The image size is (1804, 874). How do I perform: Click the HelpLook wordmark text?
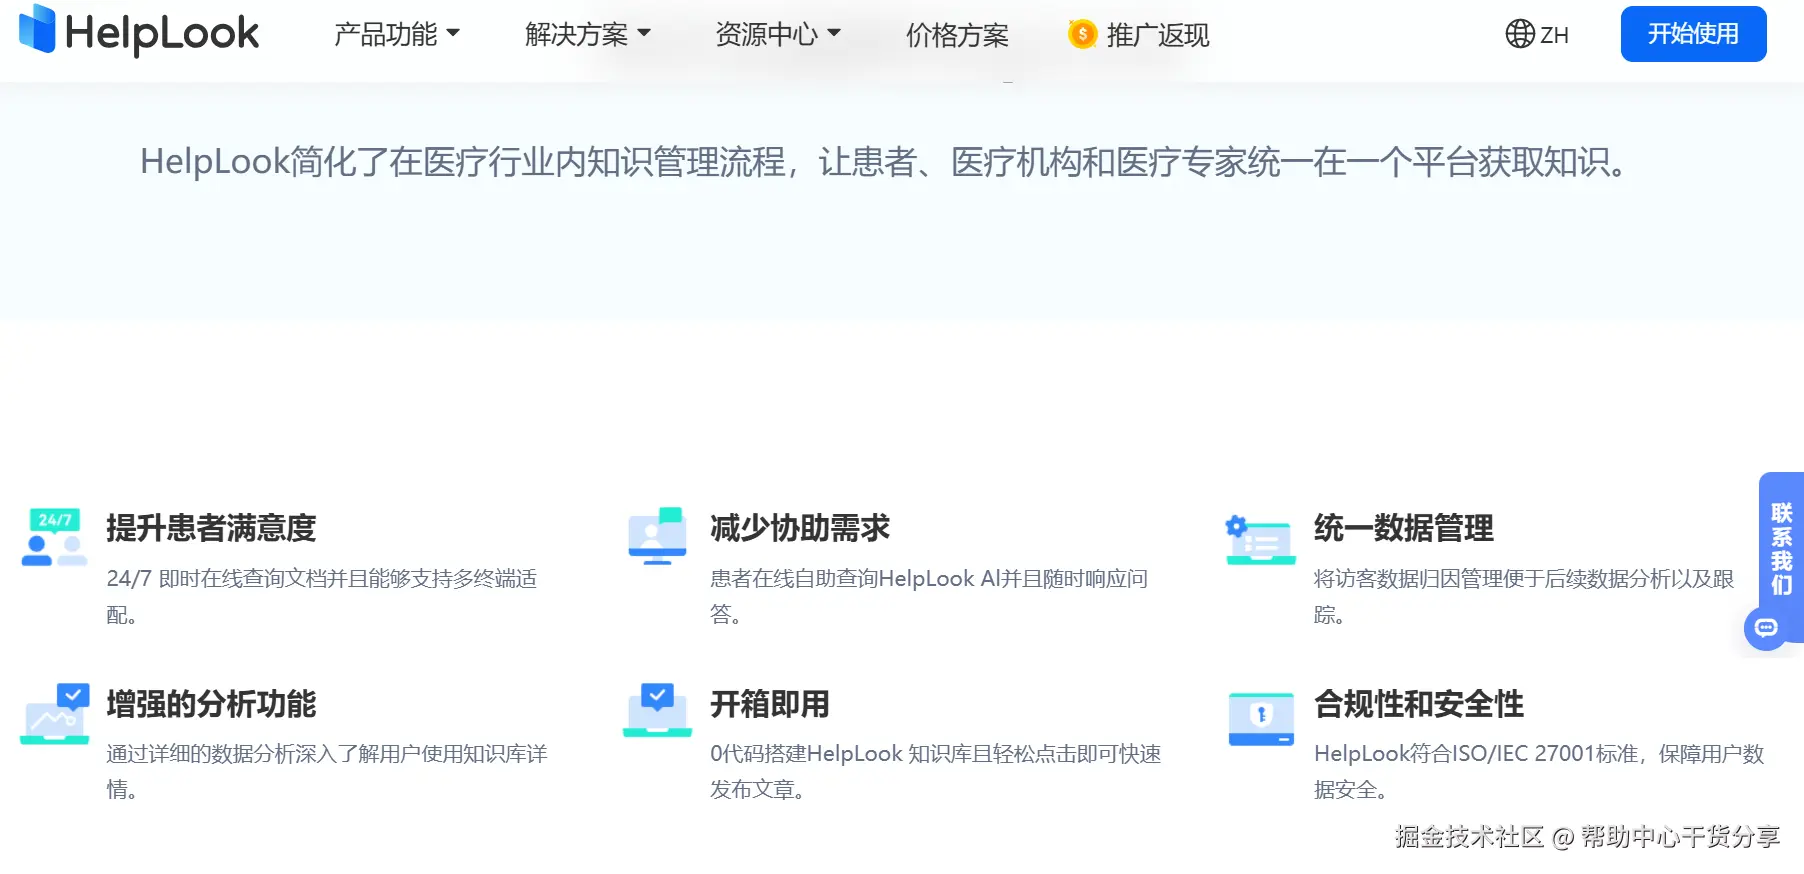(x=162, y=34)
